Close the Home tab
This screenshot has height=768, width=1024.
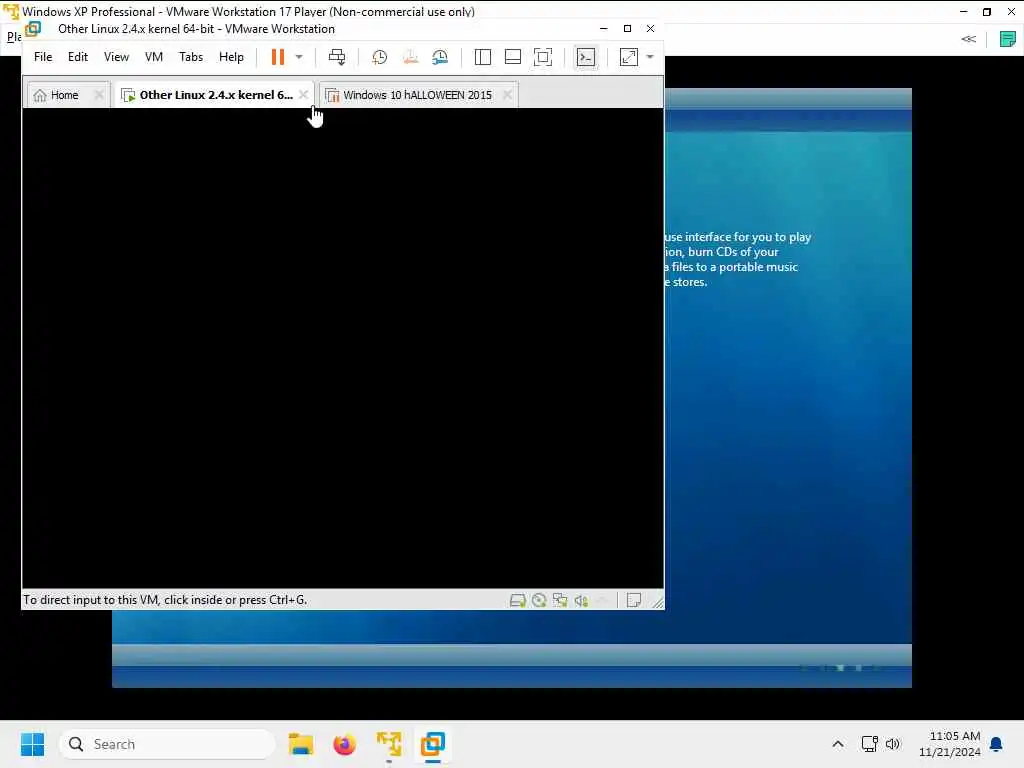pyautogui.click(x=99, y=95)
